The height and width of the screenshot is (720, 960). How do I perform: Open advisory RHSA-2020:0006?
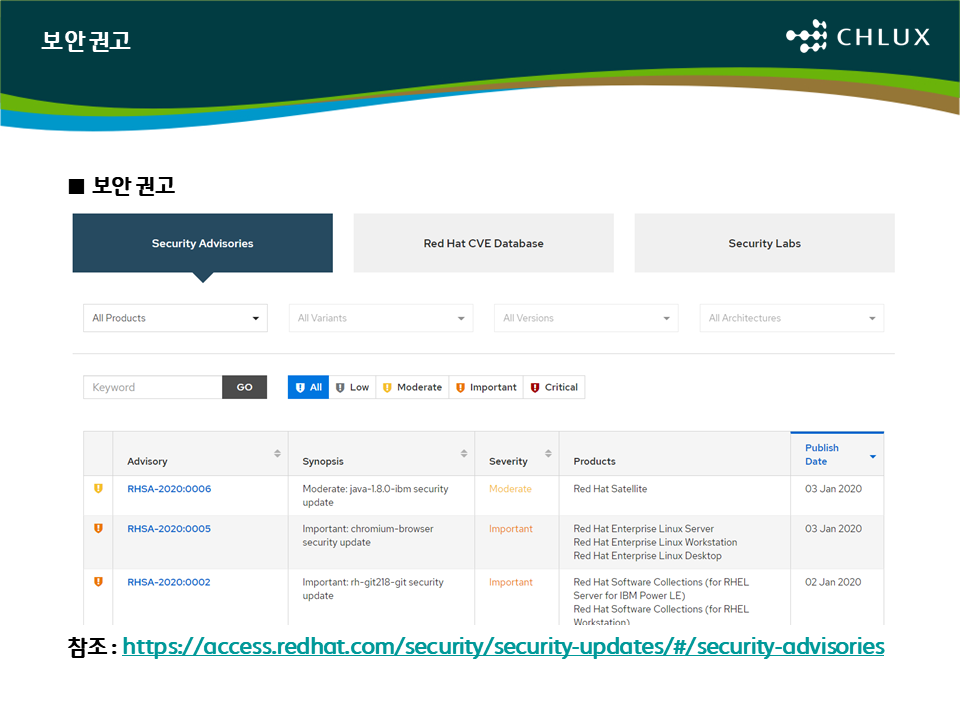coord(169,489)
